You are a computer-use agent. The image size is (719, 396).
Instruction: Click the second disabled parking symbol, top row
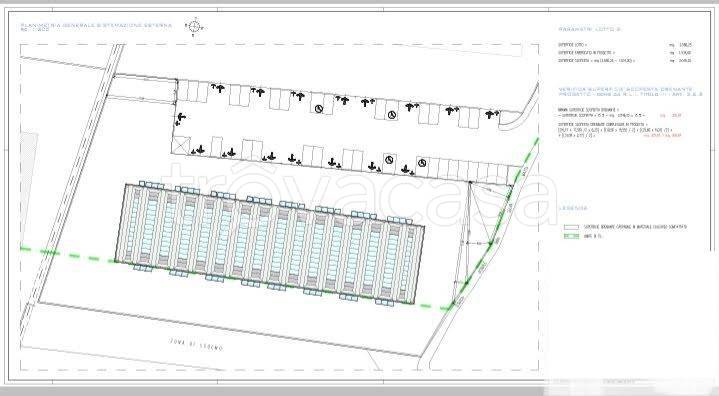click(x=391, y=115)
